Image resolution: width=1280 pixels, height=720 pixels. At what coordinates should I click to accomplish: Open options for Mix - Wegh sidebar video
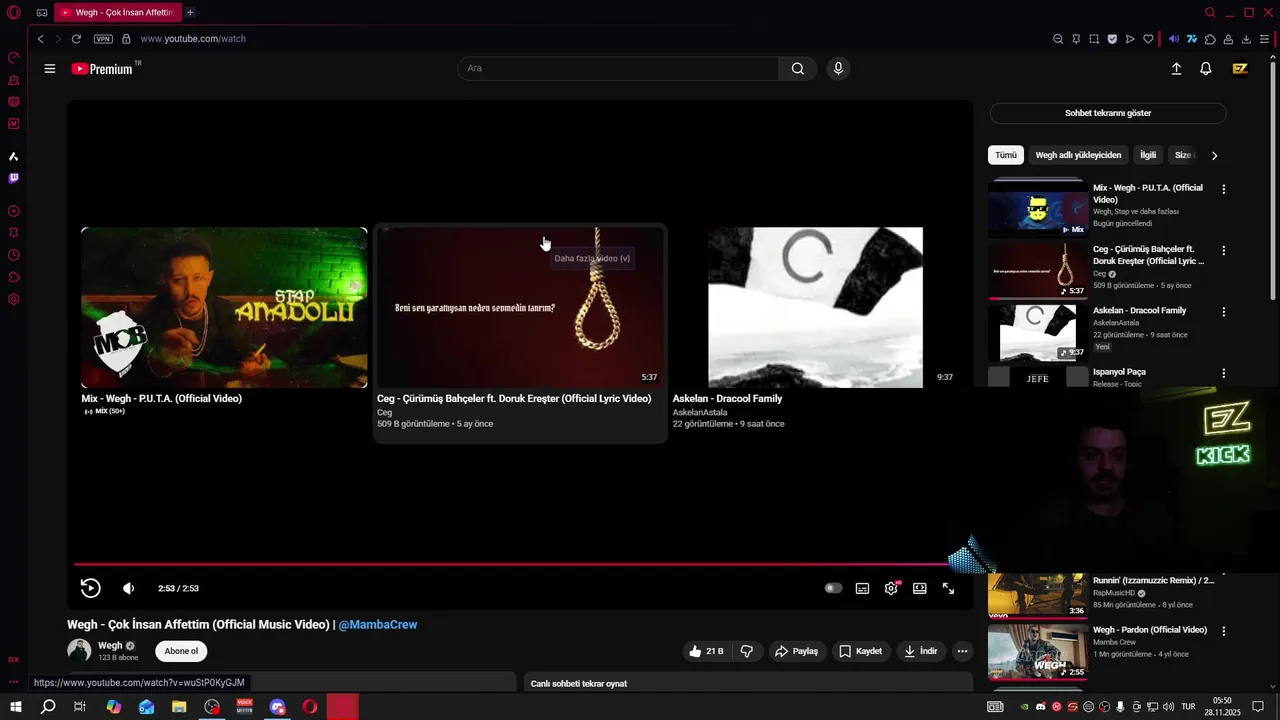[x=1223, y=189]
